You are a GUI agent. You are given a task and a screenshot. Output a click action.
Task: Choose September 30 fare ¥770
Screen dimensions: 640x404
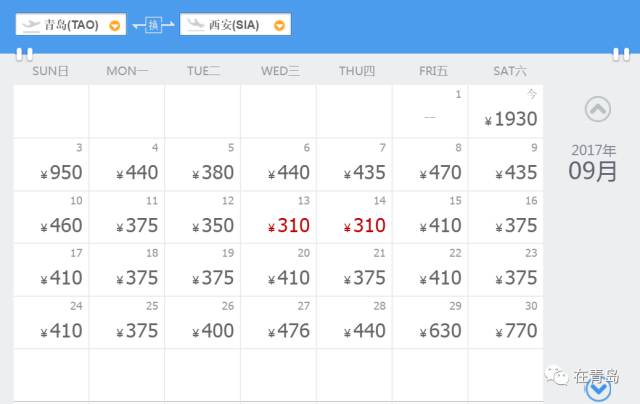click(505, 322)
